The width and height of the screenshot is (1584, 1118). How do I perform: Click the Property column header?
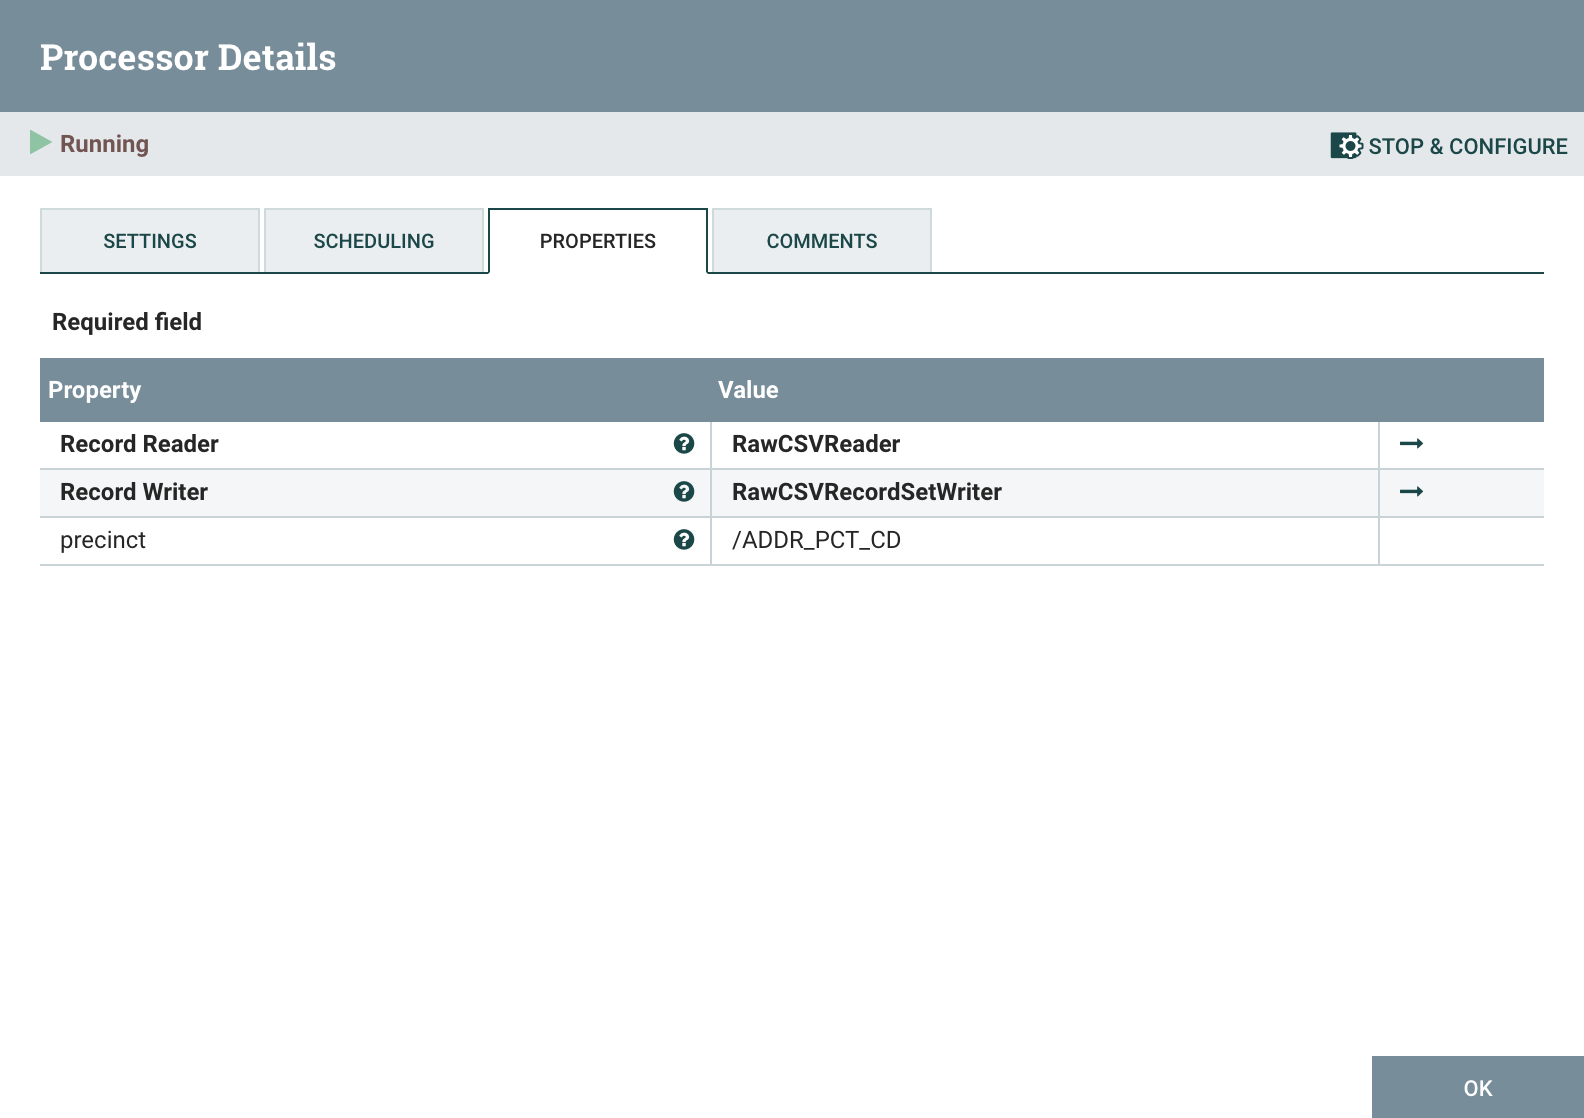tap(95, 390)
